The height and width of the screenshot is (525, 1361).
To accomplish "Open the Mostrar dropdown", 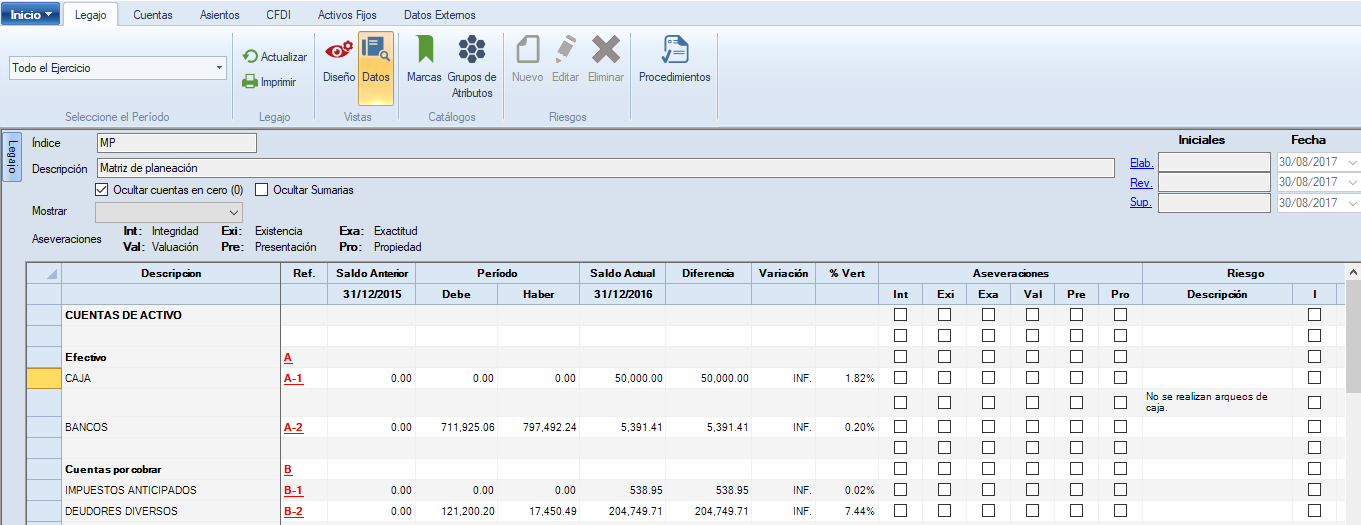I will point(233,213).
